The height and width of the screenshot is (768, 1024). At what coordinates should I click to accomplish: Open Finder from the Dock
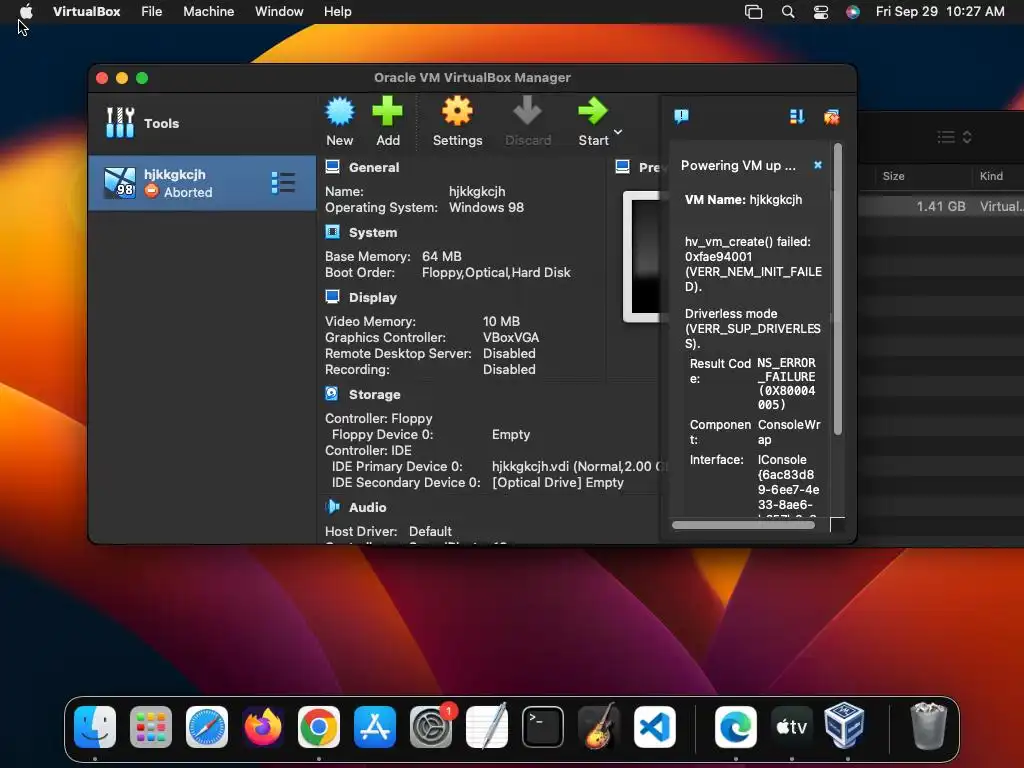point(95,727)
